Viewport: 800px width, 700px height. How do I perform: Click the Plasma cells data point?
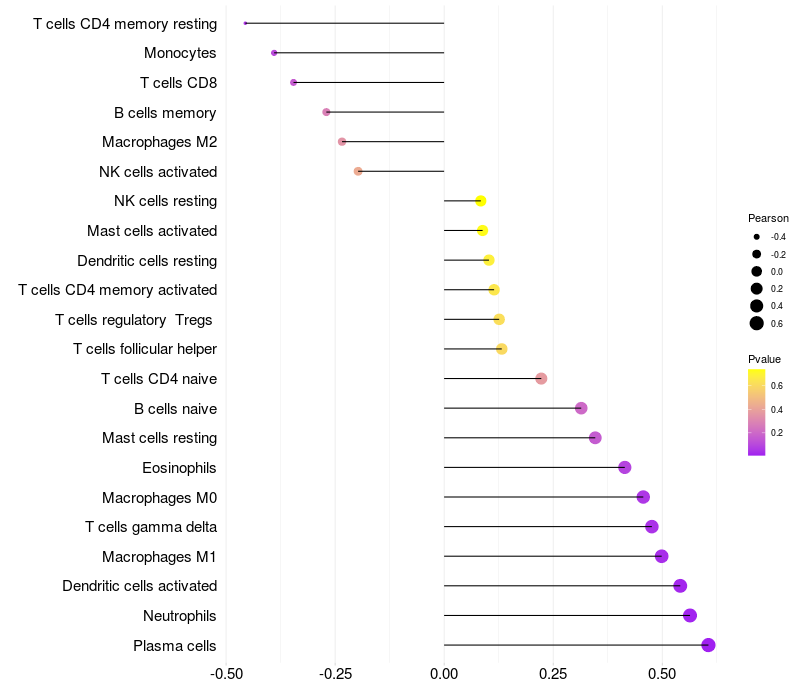[708, 645]
